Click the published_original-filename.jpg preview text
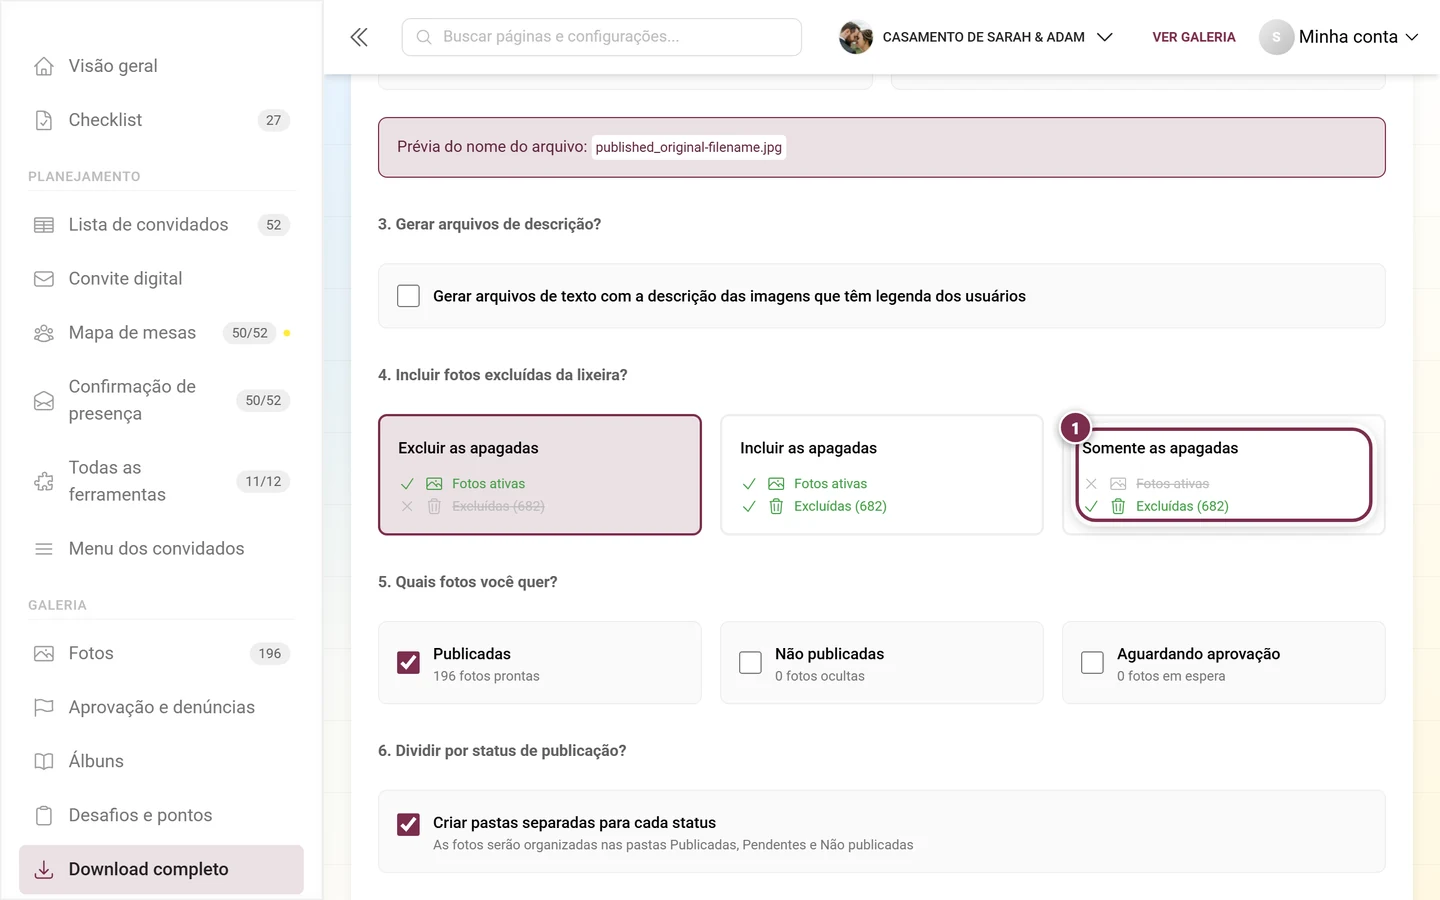This screenshot has width=1440, height=900. point(688,147)
